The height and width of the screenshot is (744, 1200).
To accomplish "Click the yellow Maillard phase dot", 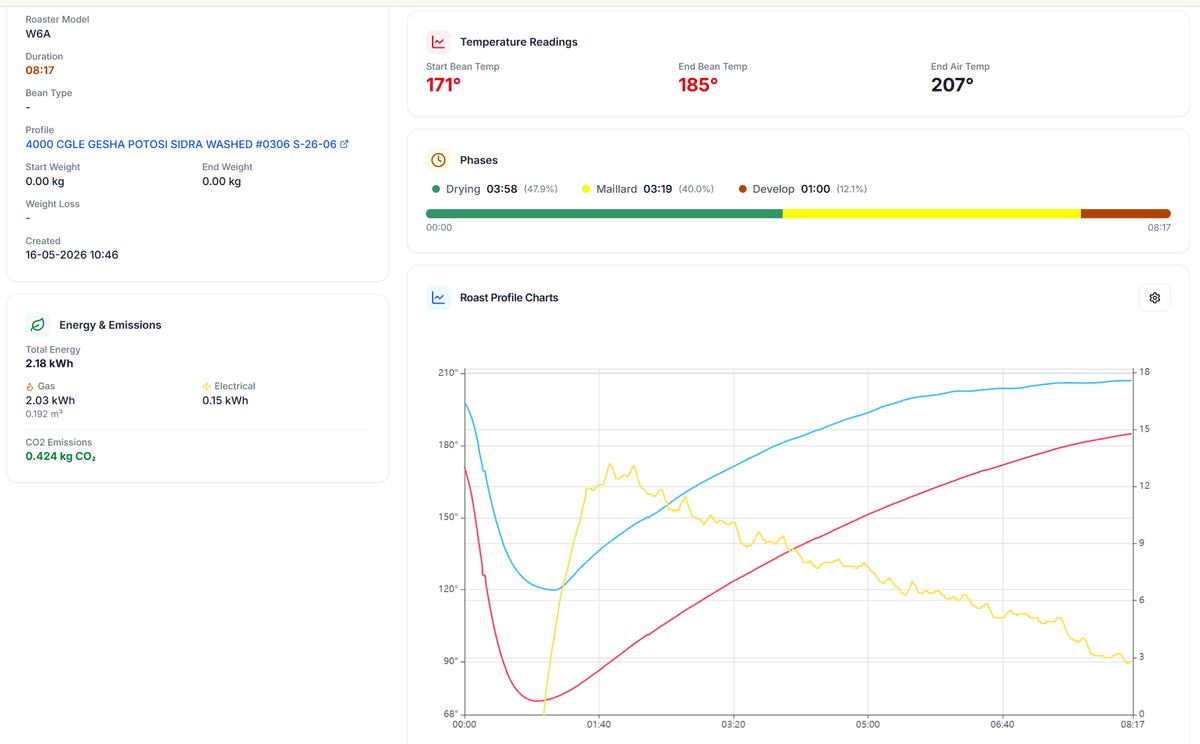I will coord(587,189).
